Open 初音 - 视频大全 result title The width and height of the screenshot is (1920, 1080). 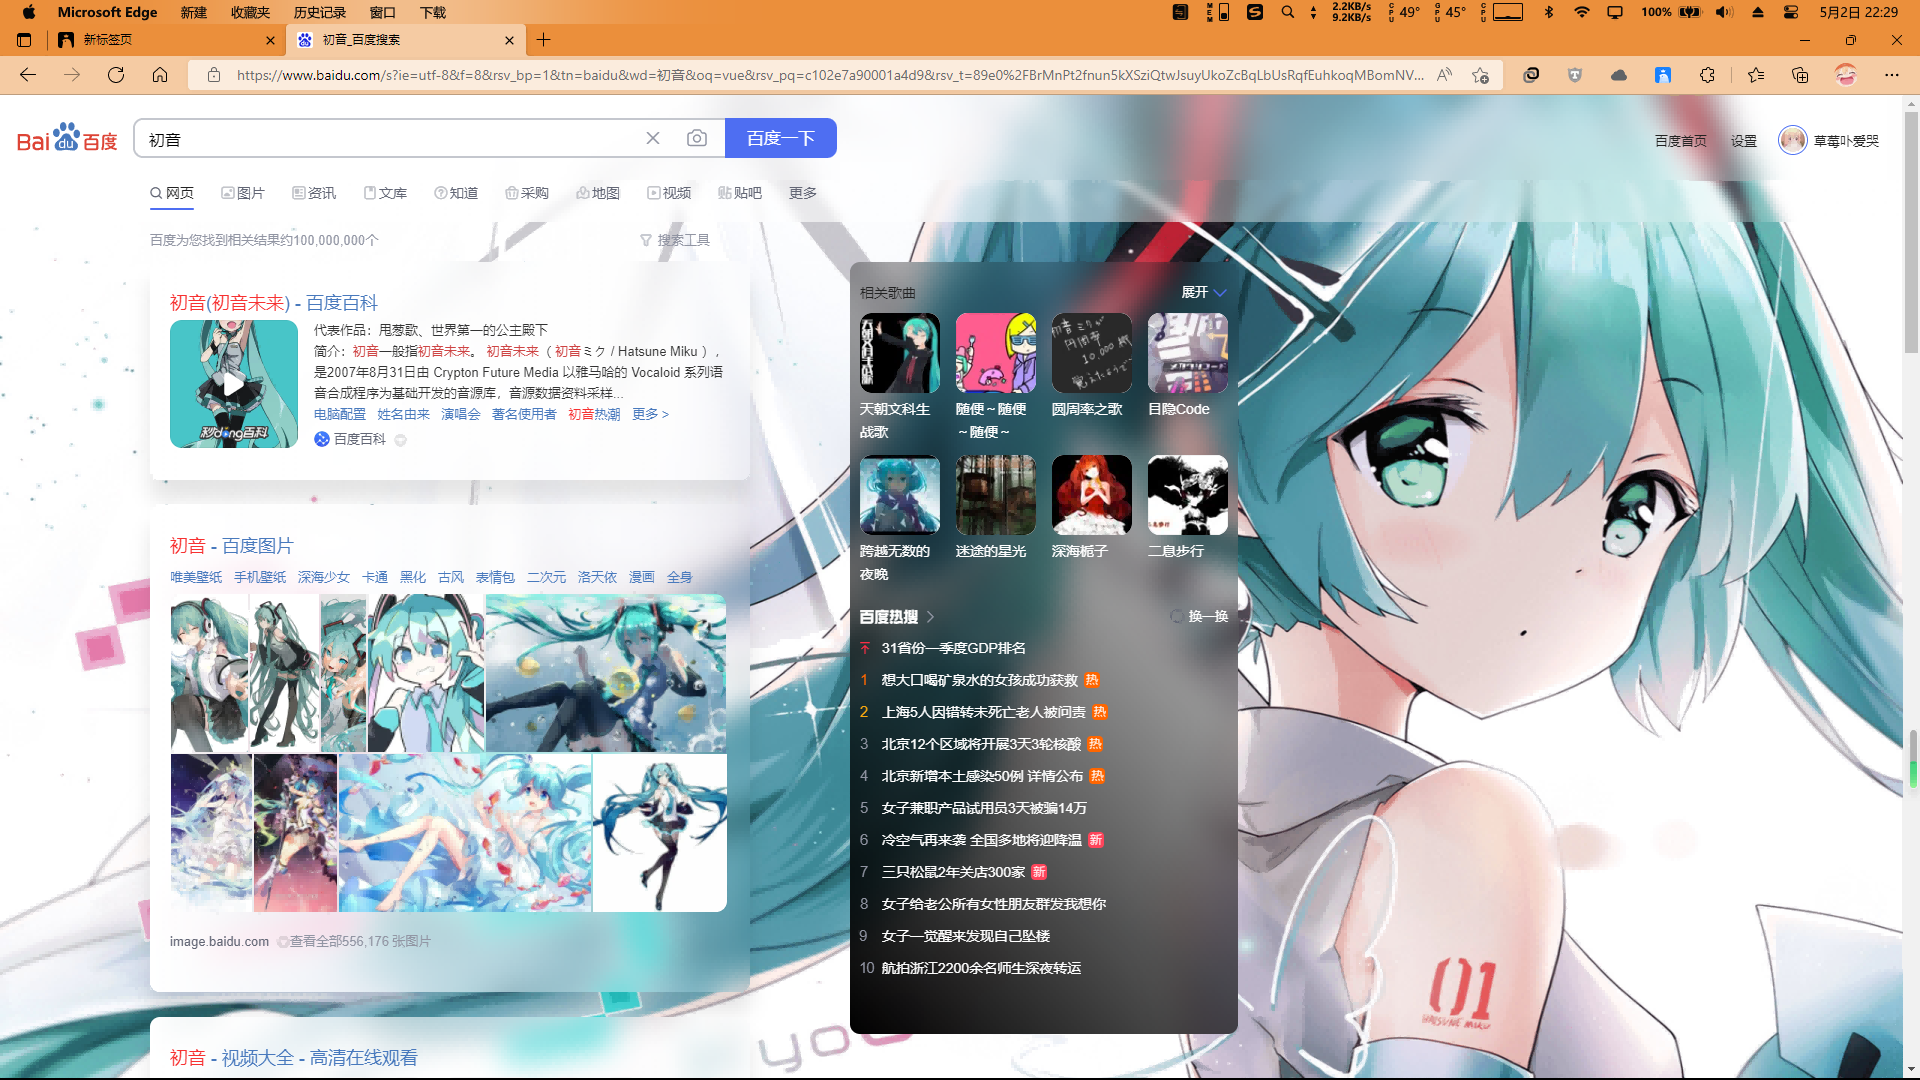tap(294, 1058)
